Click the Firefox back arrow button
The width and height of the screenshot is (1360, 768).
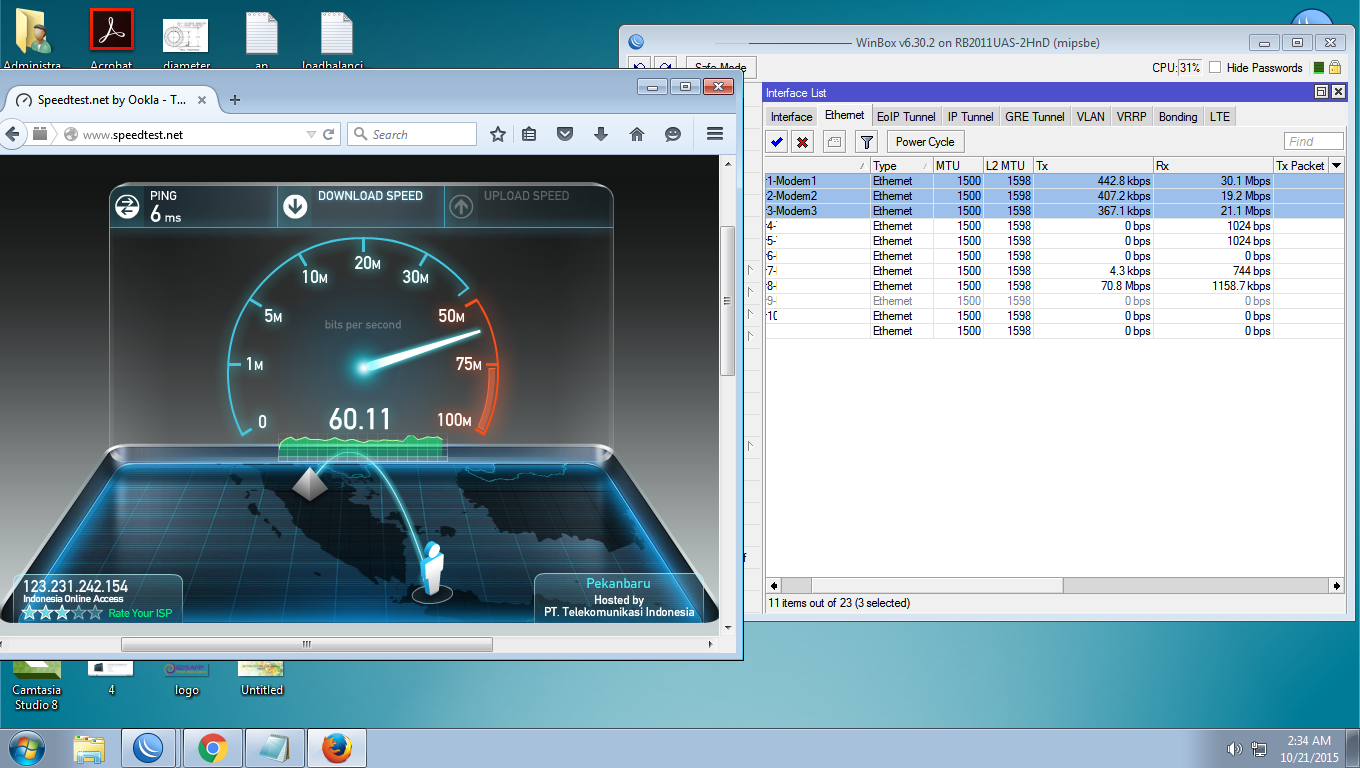pos(13,134)
